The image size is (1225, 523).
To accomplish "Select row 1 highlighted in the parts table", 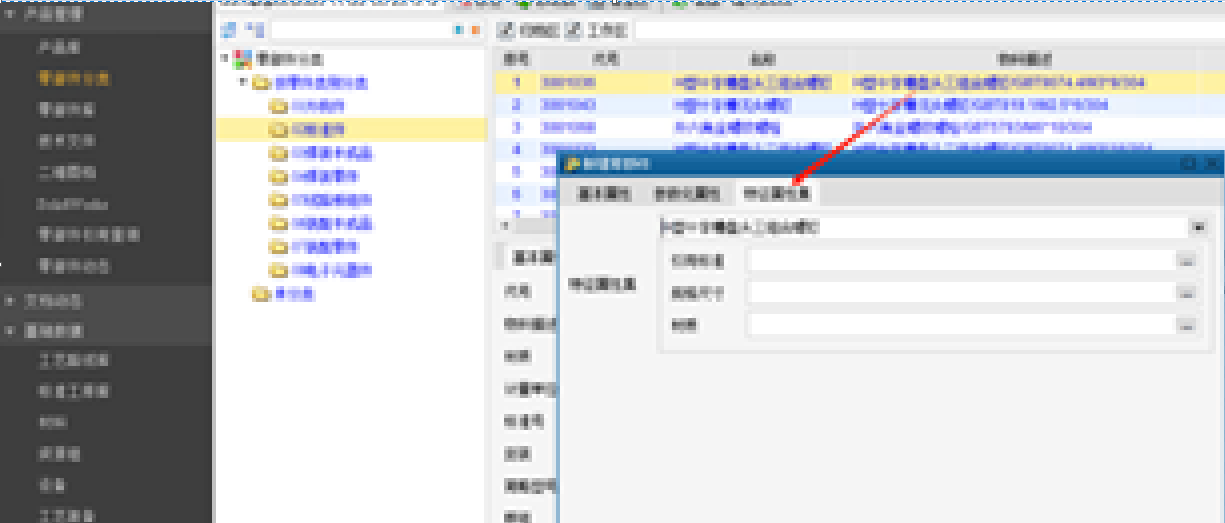I will coord(860,83).
